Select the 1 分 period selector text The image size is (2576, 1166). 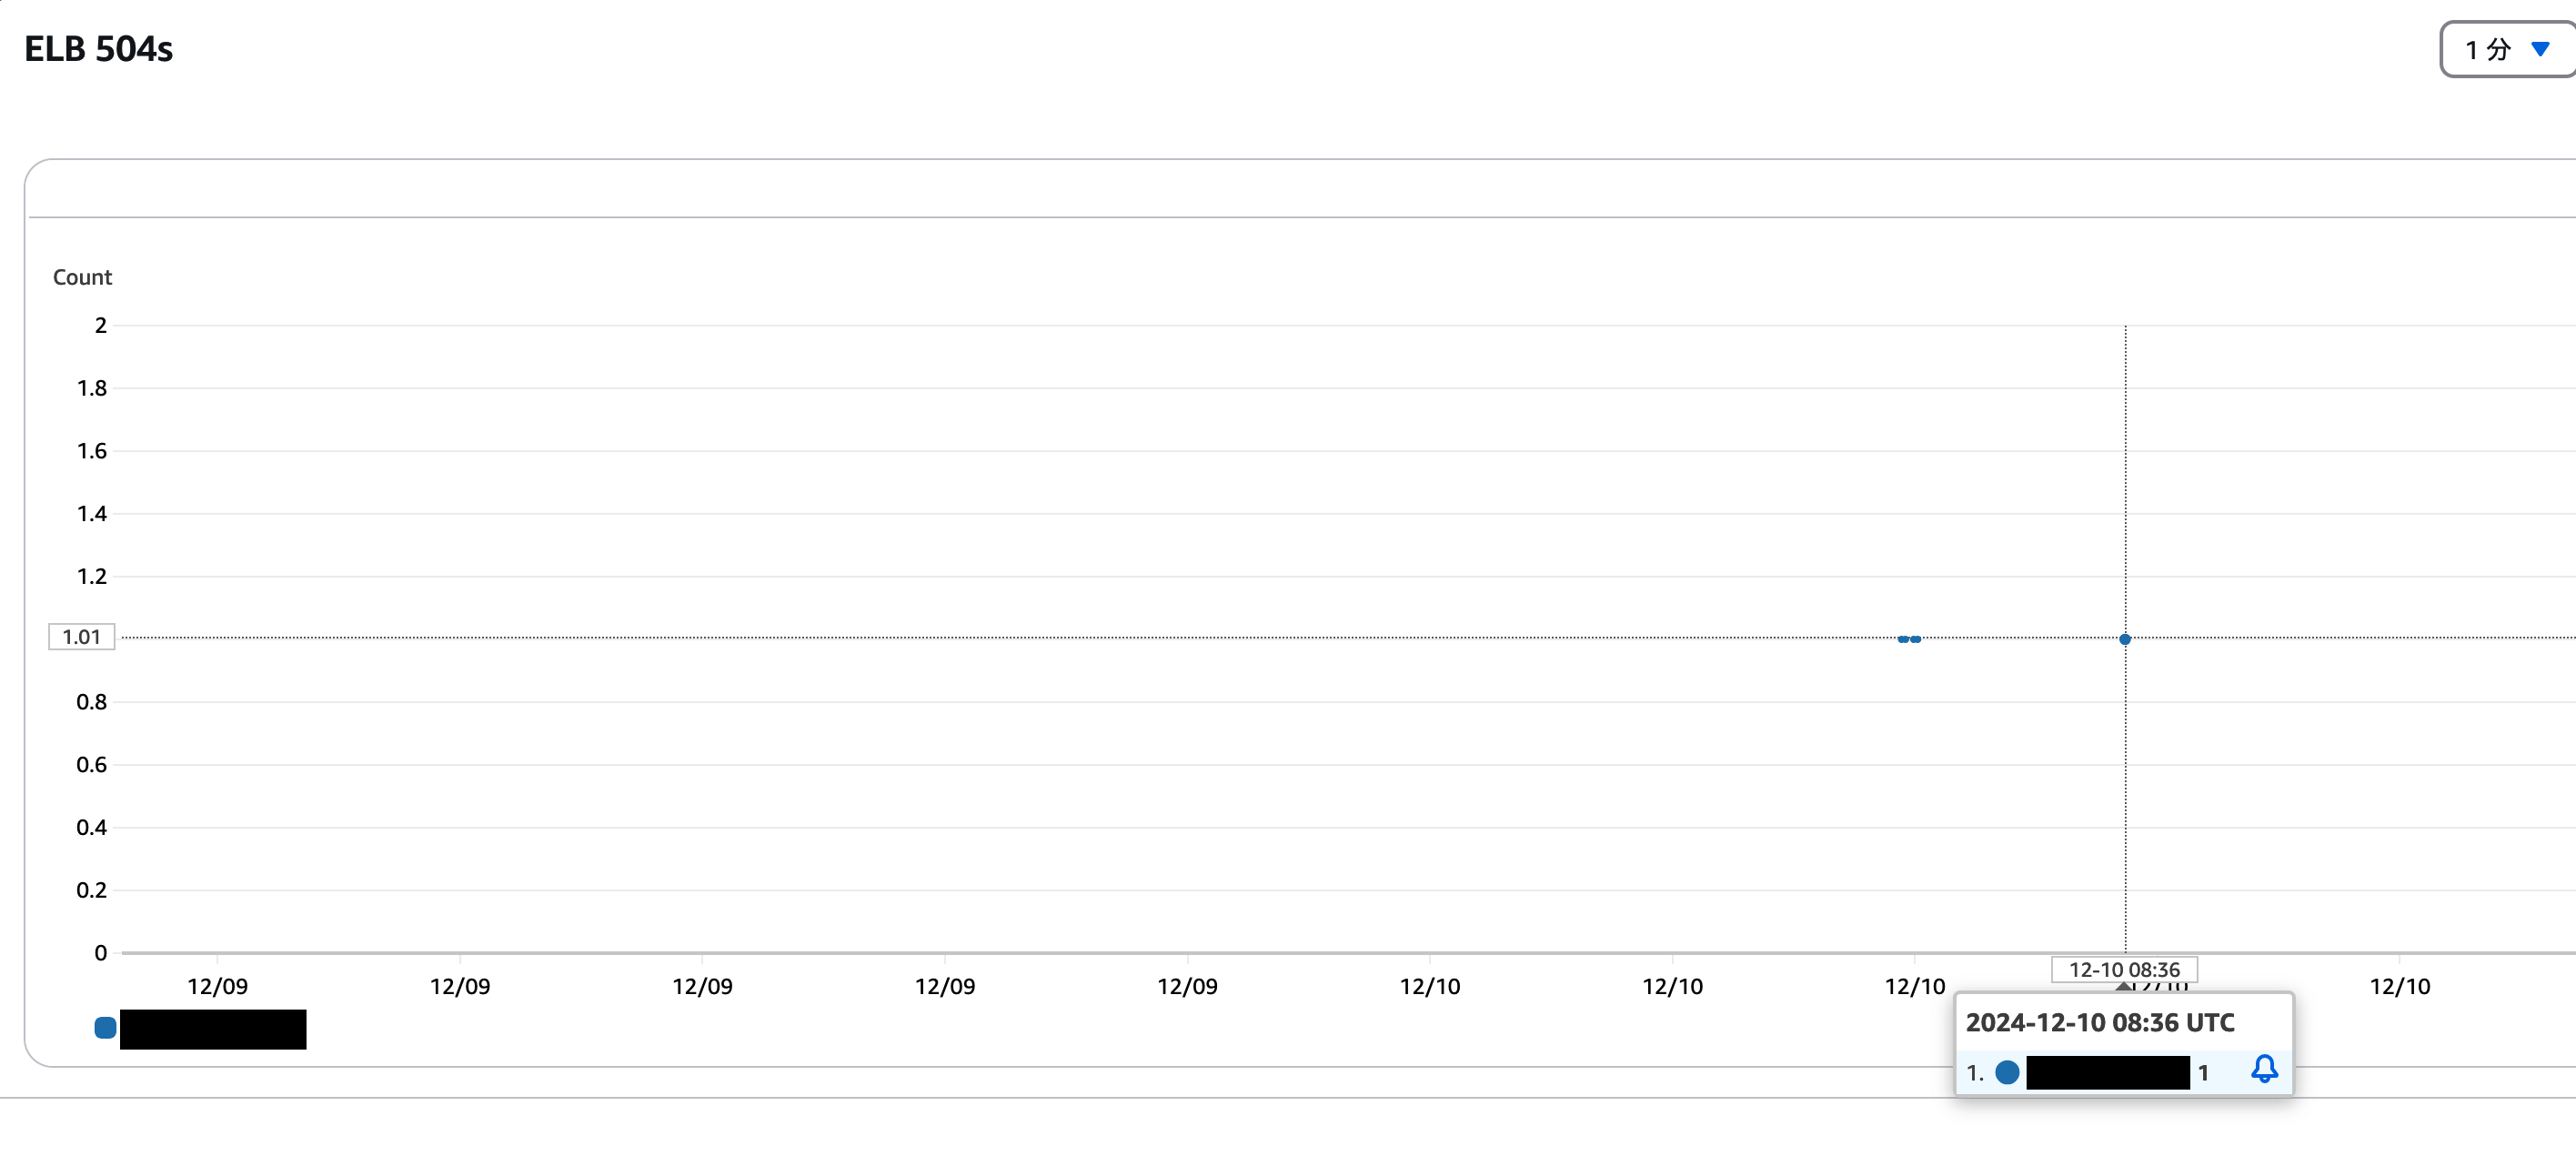[2487, 49]
